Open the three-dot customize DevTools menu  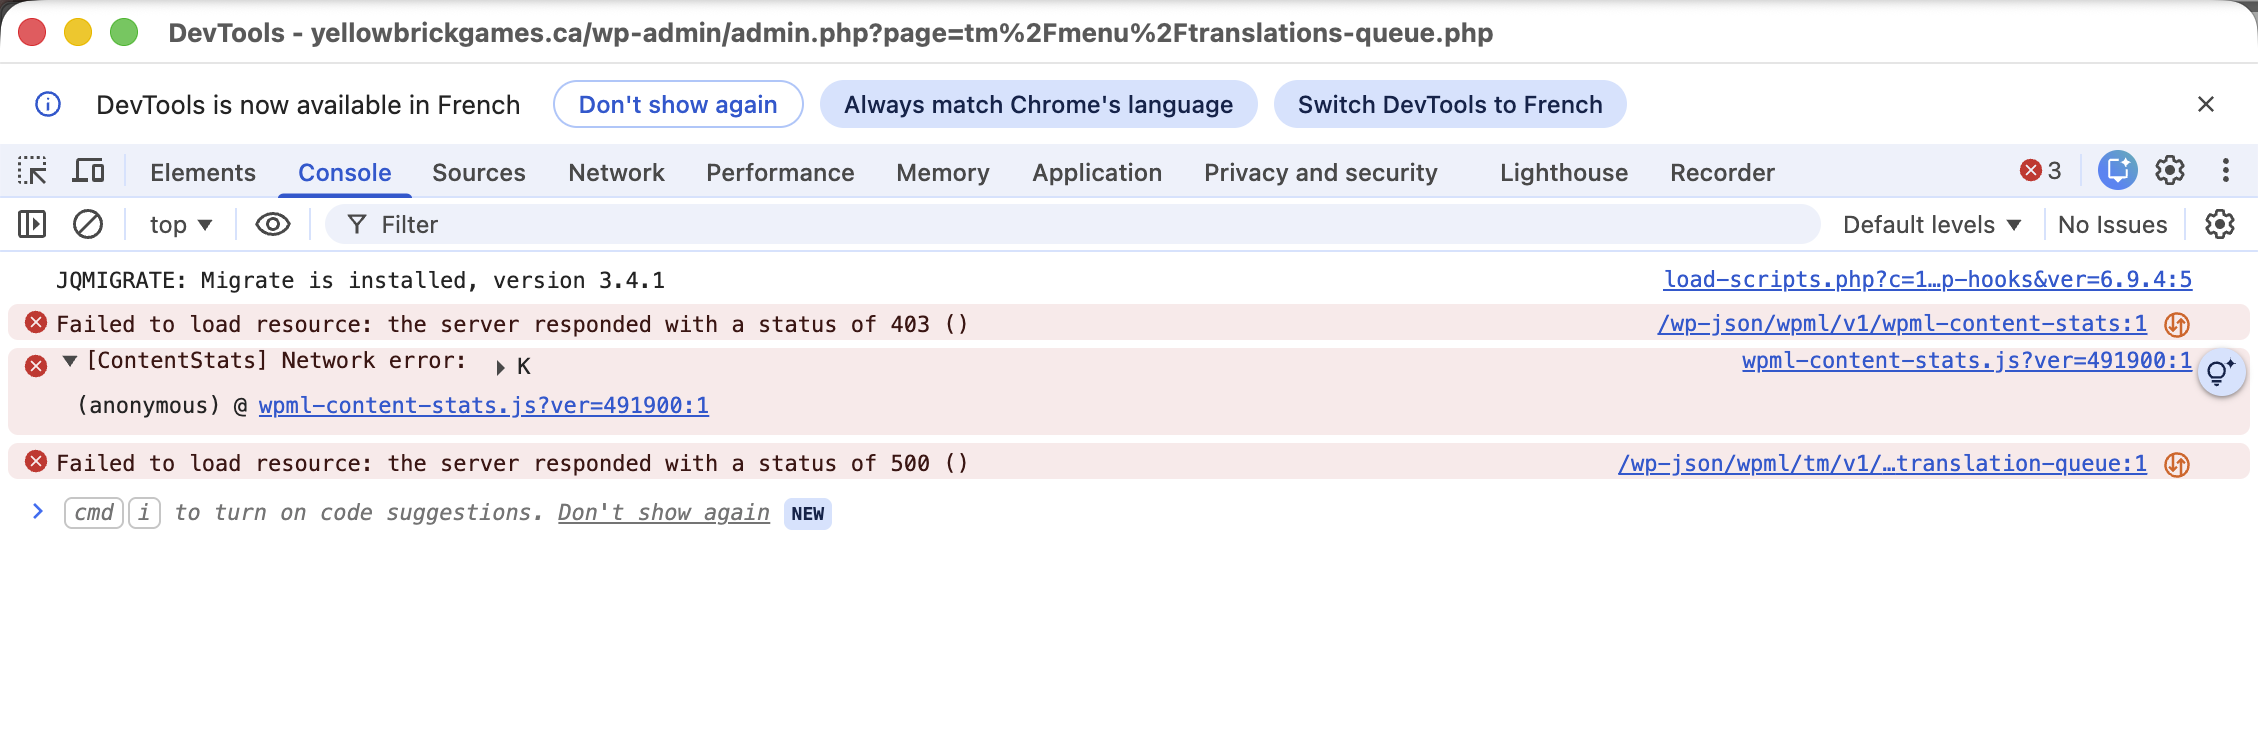tap(2225, 171)
